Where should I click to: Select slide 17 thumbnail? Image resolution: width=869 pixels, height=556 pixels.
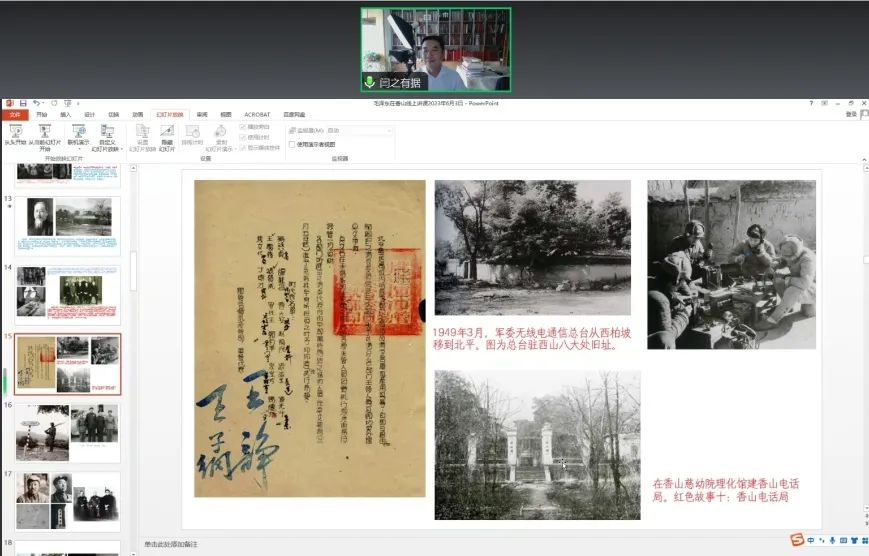pos(68,502)
